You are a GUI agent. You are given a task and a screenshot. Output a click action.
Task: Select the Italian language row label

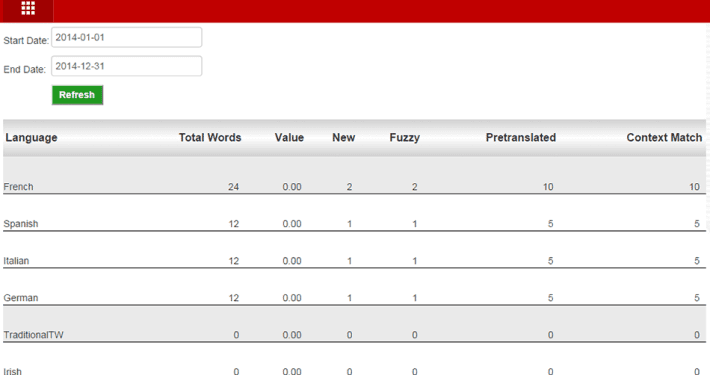(16, 261)
